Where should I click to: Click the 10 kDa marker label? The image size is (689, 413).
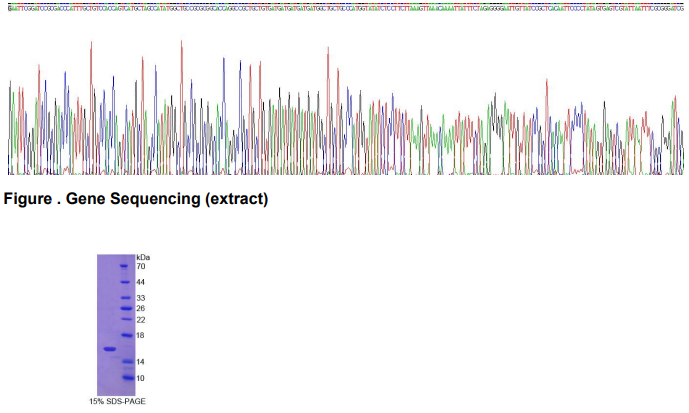(141, 378)
